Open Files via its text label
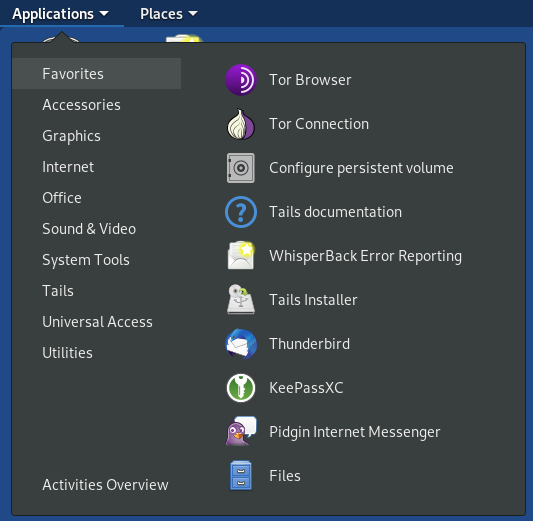Image resolution: width=533 pixels, height=521 pixels. click(x=285, y=475)
